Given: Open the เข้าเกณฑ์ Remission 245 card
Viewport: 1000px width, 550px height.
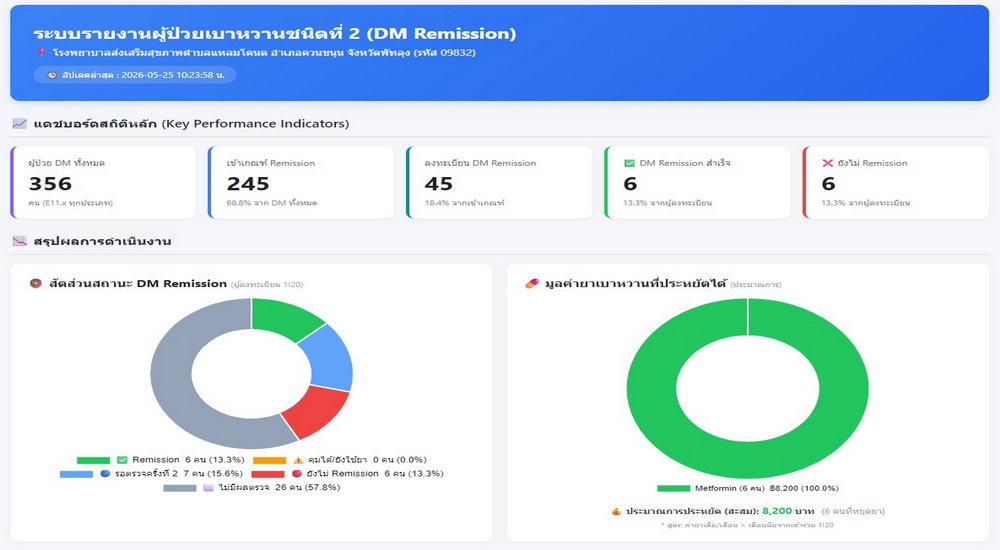Looking at the screenshot, I should point(301,182).
